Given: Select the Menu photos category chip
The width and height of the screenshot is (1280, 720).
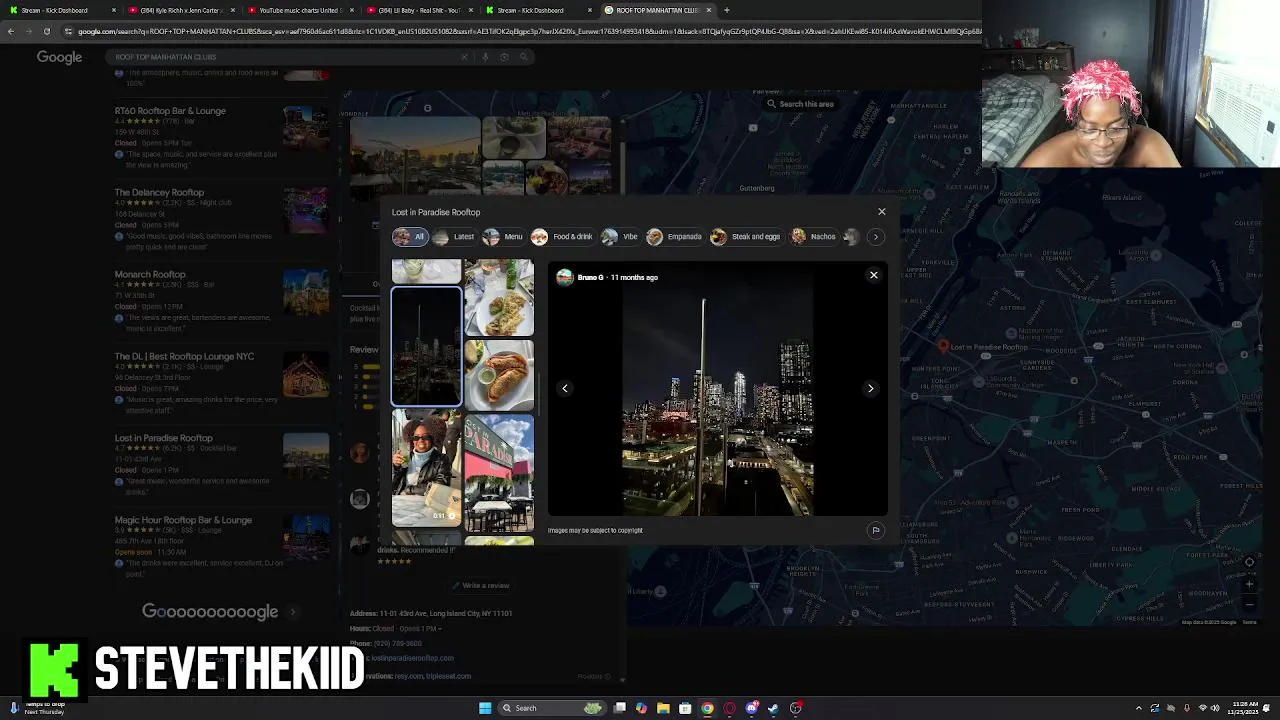Looking at the screenshot, I should [503, 237].
